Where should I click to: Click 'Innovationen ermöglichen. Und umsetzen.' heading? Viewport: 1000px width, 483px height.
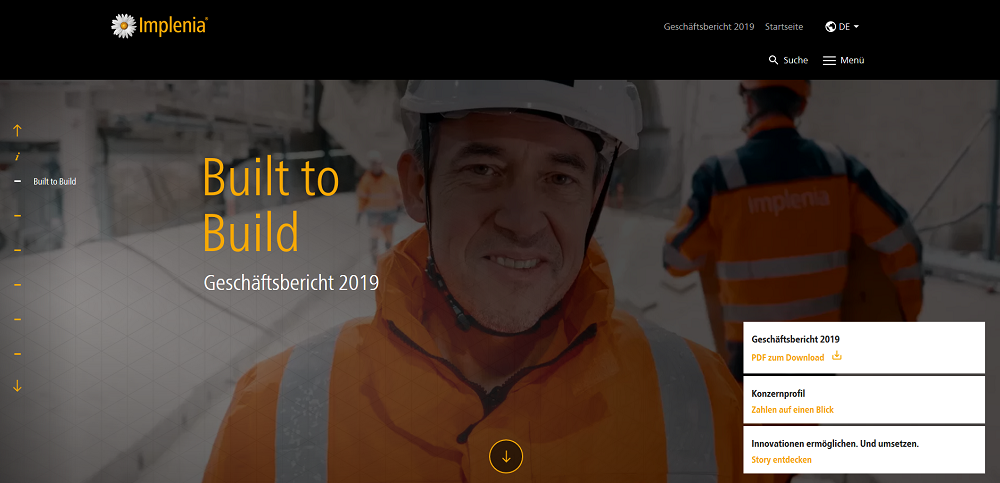point(835,443)
